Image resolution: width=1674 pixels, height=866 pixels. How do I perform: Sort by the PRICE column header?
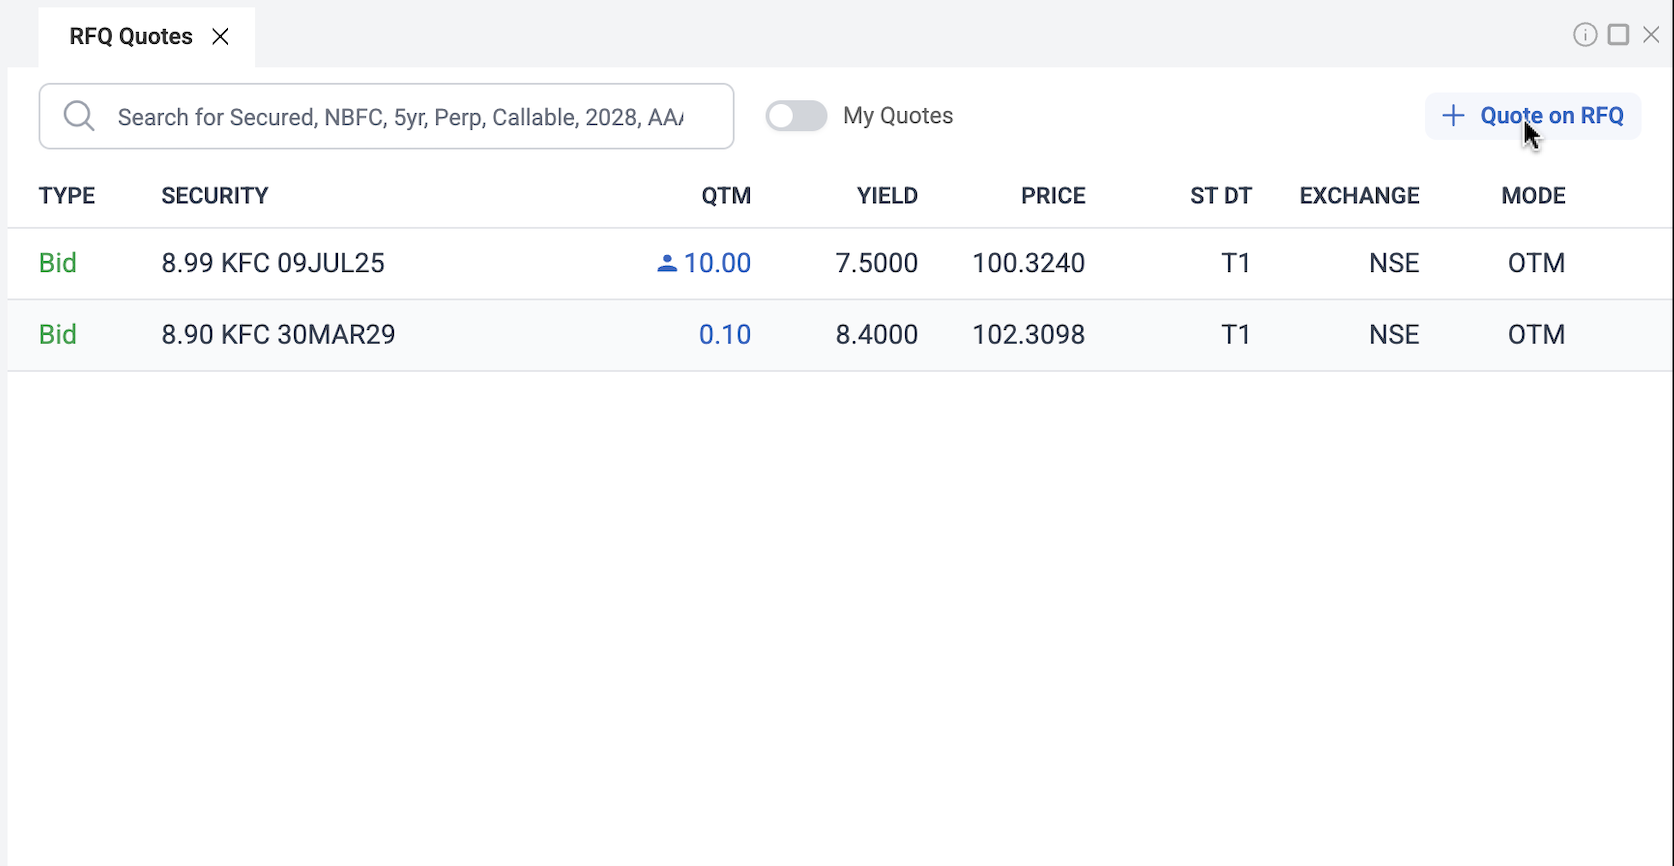pyautogui.click(x=1053, y=196)
